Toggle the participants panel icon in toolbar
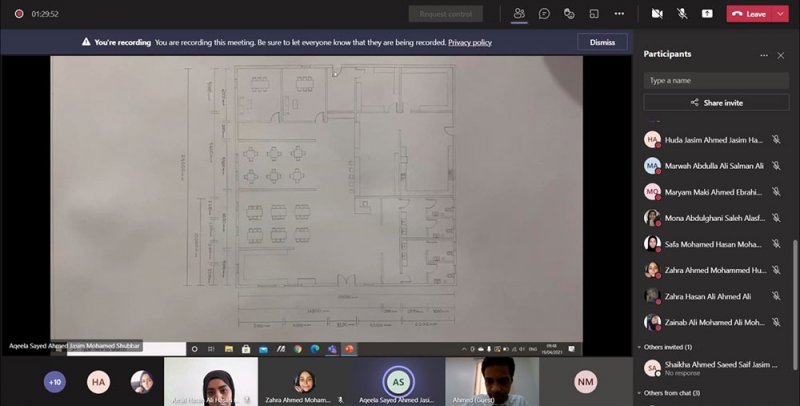Image resolution: width=800 pixels, height=406 pixels. pyautogui.click(x=519, y=14)
